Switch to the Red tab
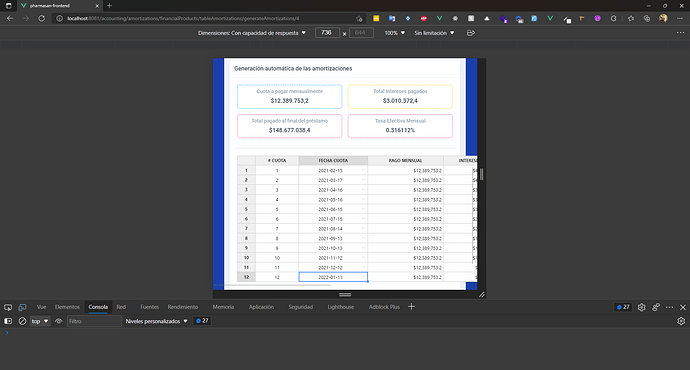The height and width of the screenshot is (370, 690). tap(121, 307)
